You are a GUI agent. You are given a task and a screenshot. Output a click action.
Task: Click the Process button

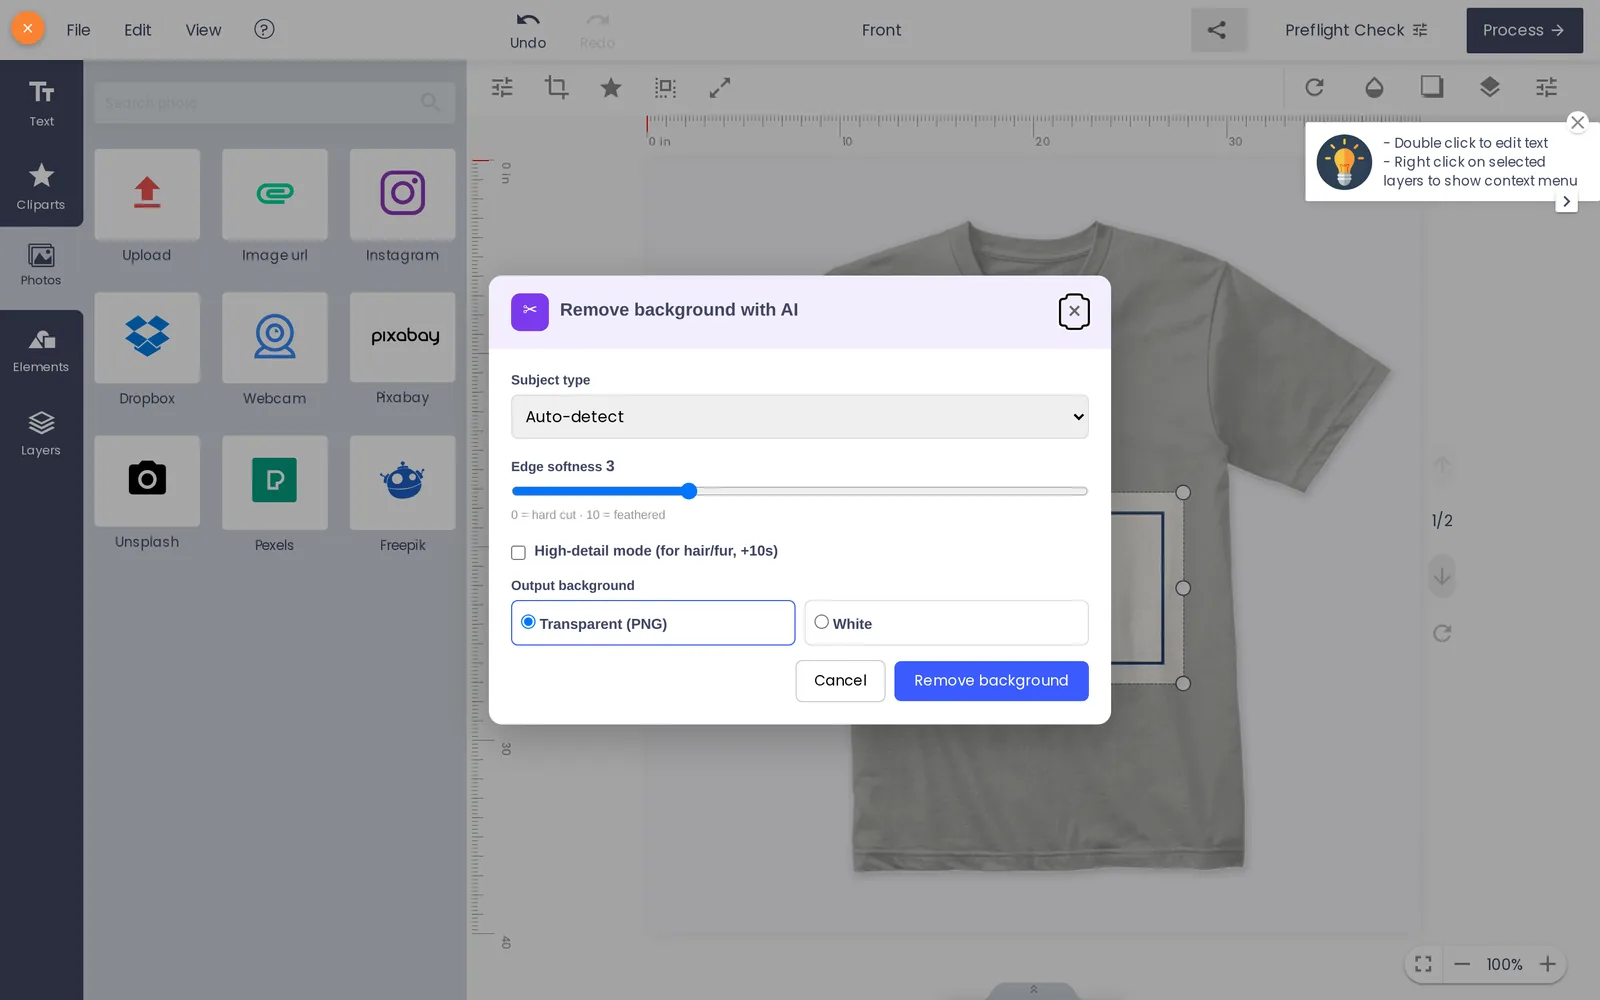1524,30
